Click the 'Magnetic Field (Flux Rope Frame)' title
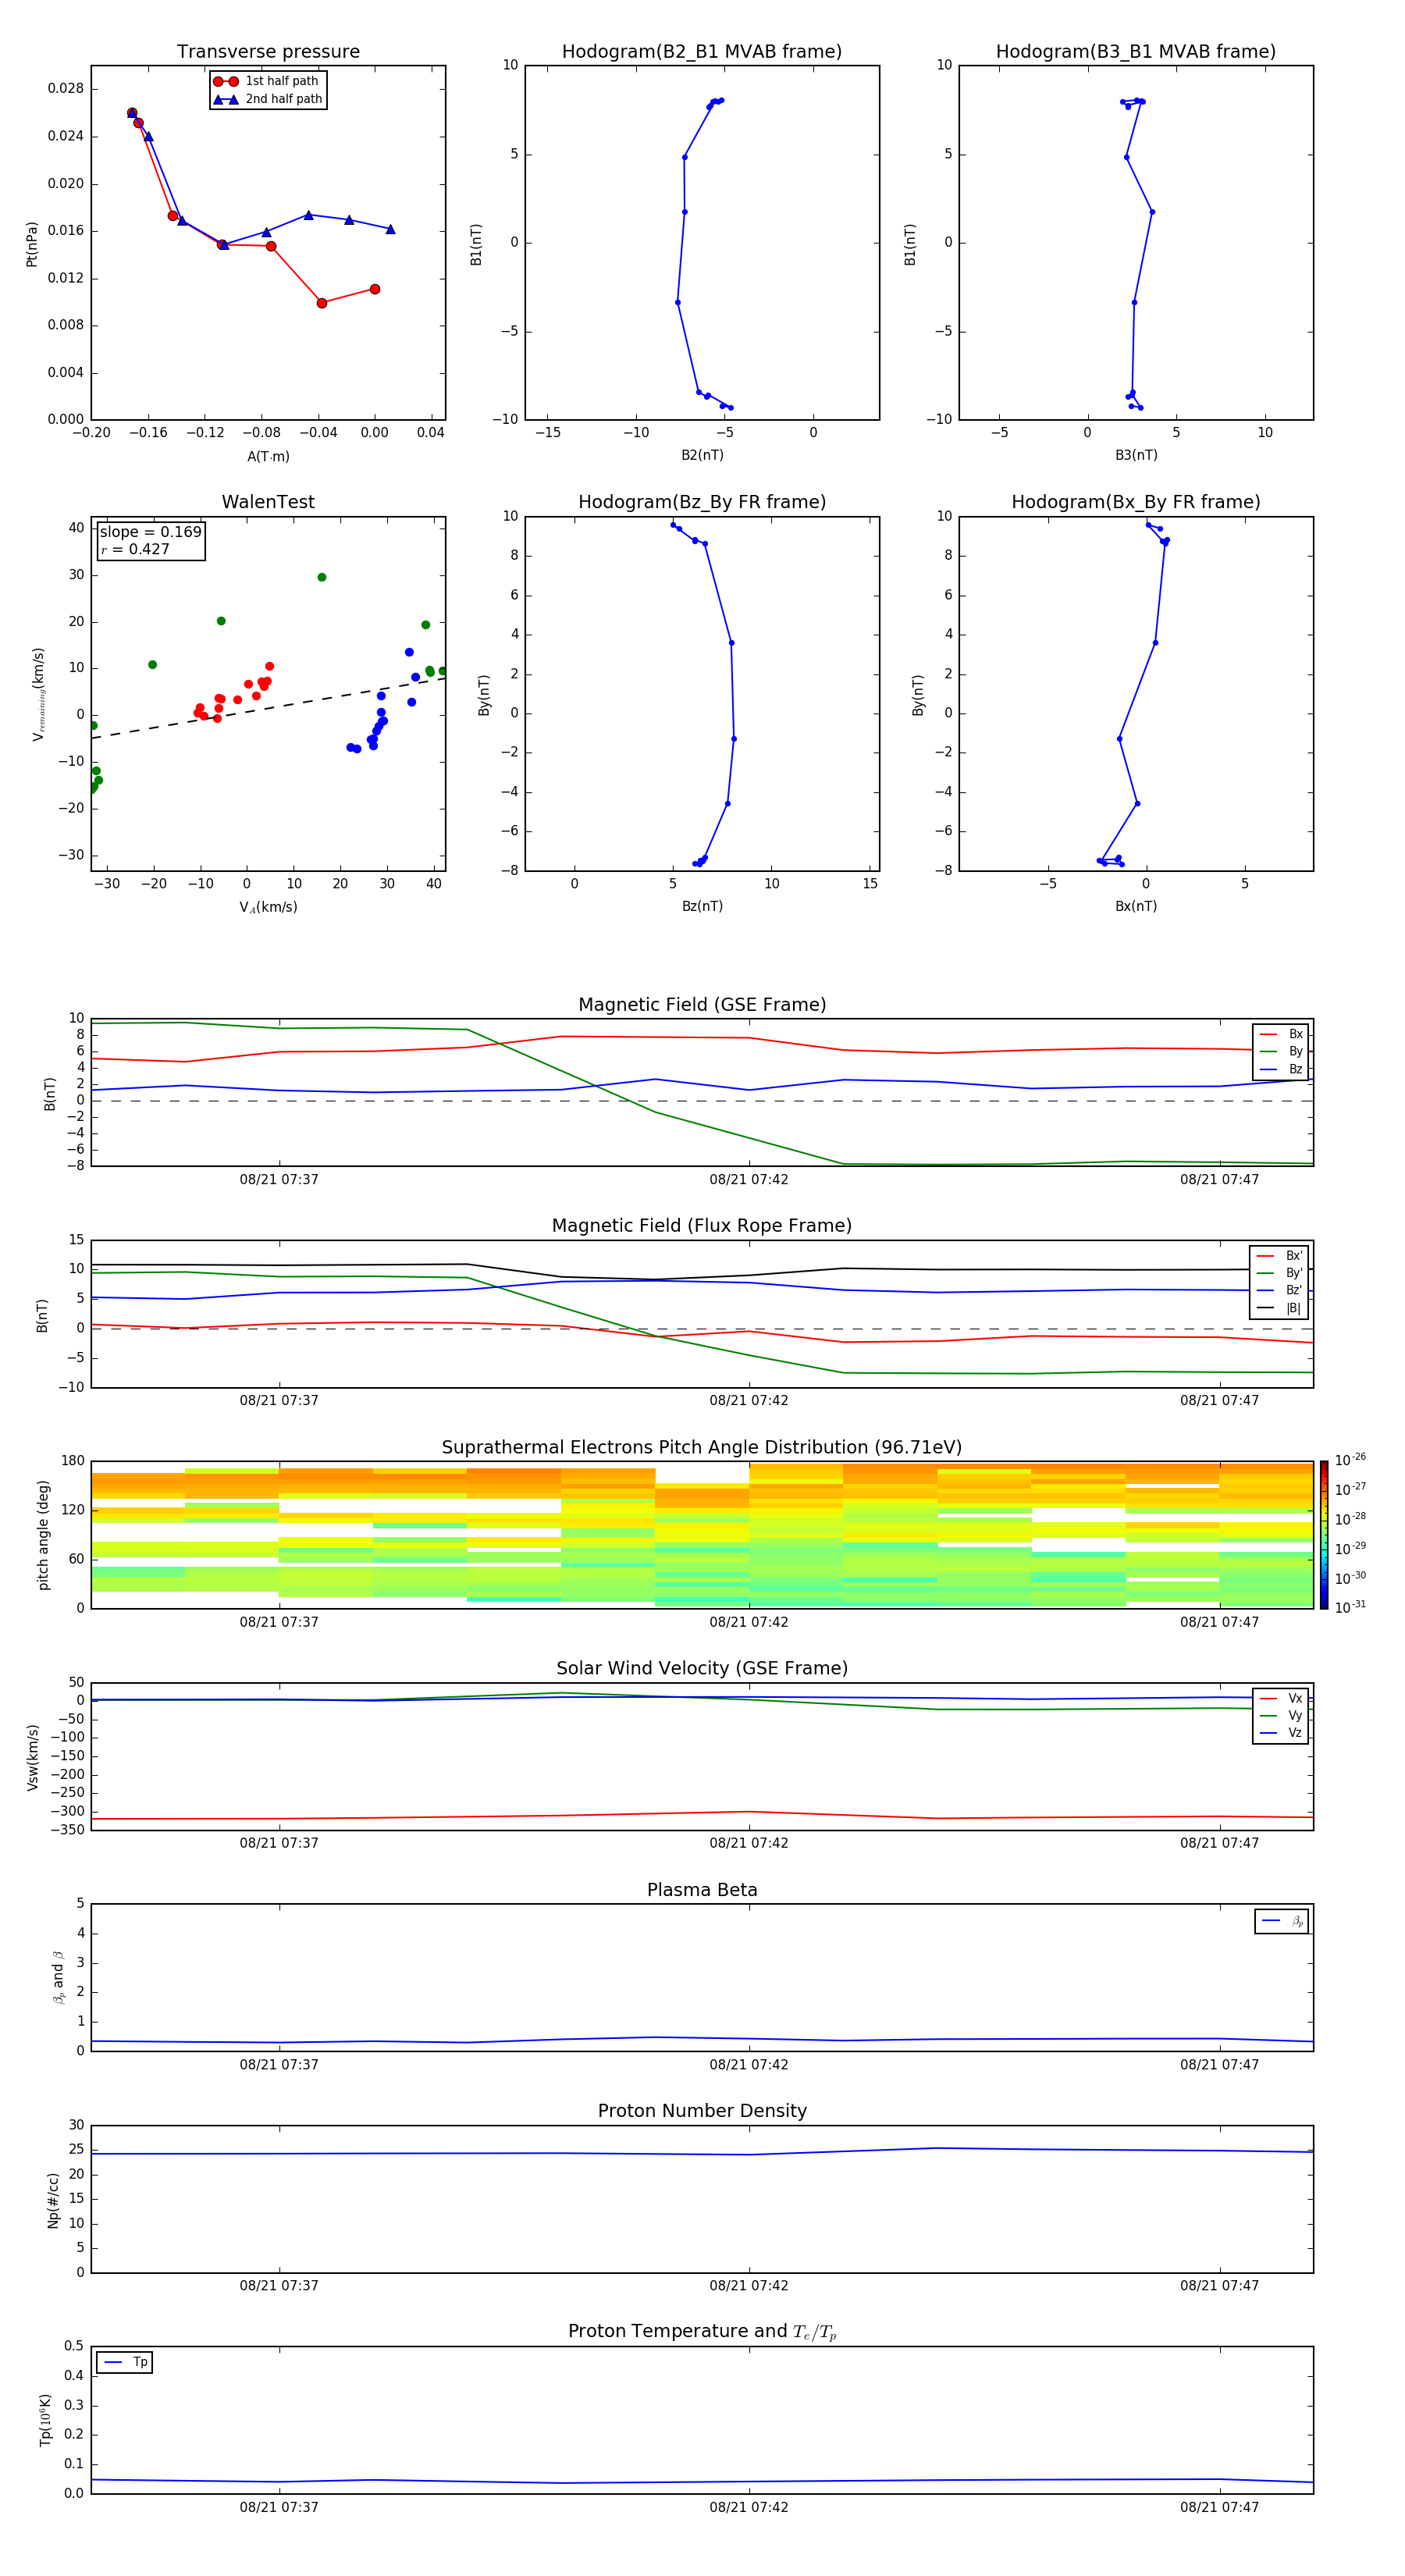The image size is (1405, 2576). pyautogui.click(x=702, y=1226)
